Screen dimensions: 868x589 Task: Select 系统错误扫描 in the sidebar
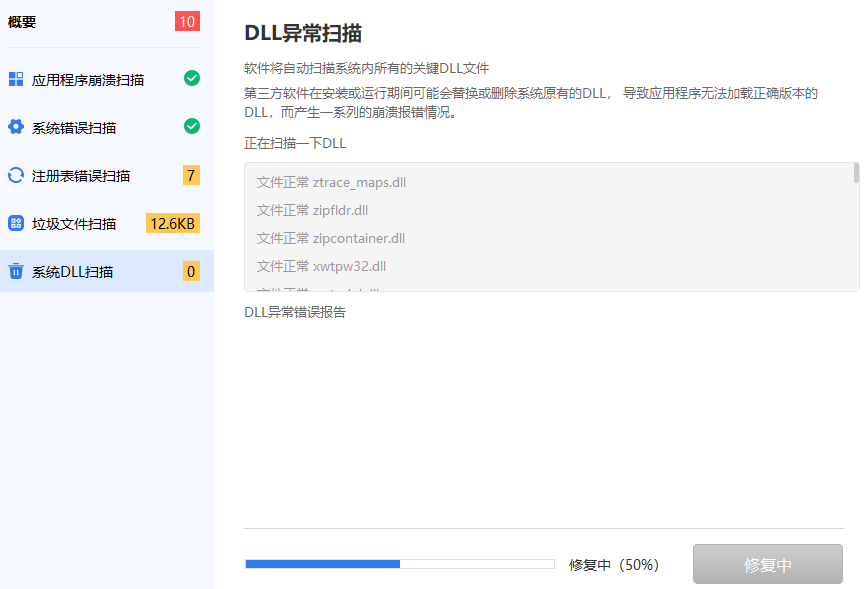(x=107, y=127)
